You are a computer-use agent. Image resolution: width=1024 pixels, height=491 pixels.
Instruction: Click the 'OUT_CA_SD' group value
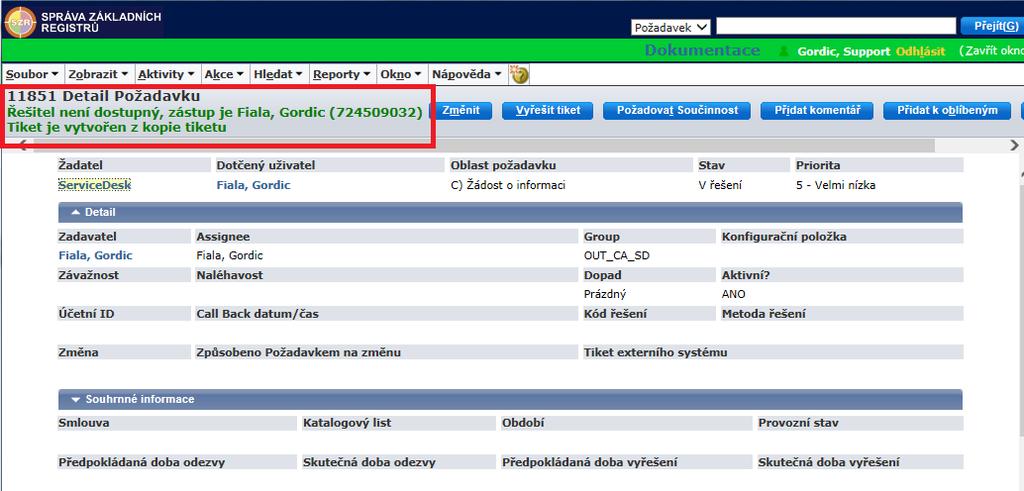[x=616, y=255]
